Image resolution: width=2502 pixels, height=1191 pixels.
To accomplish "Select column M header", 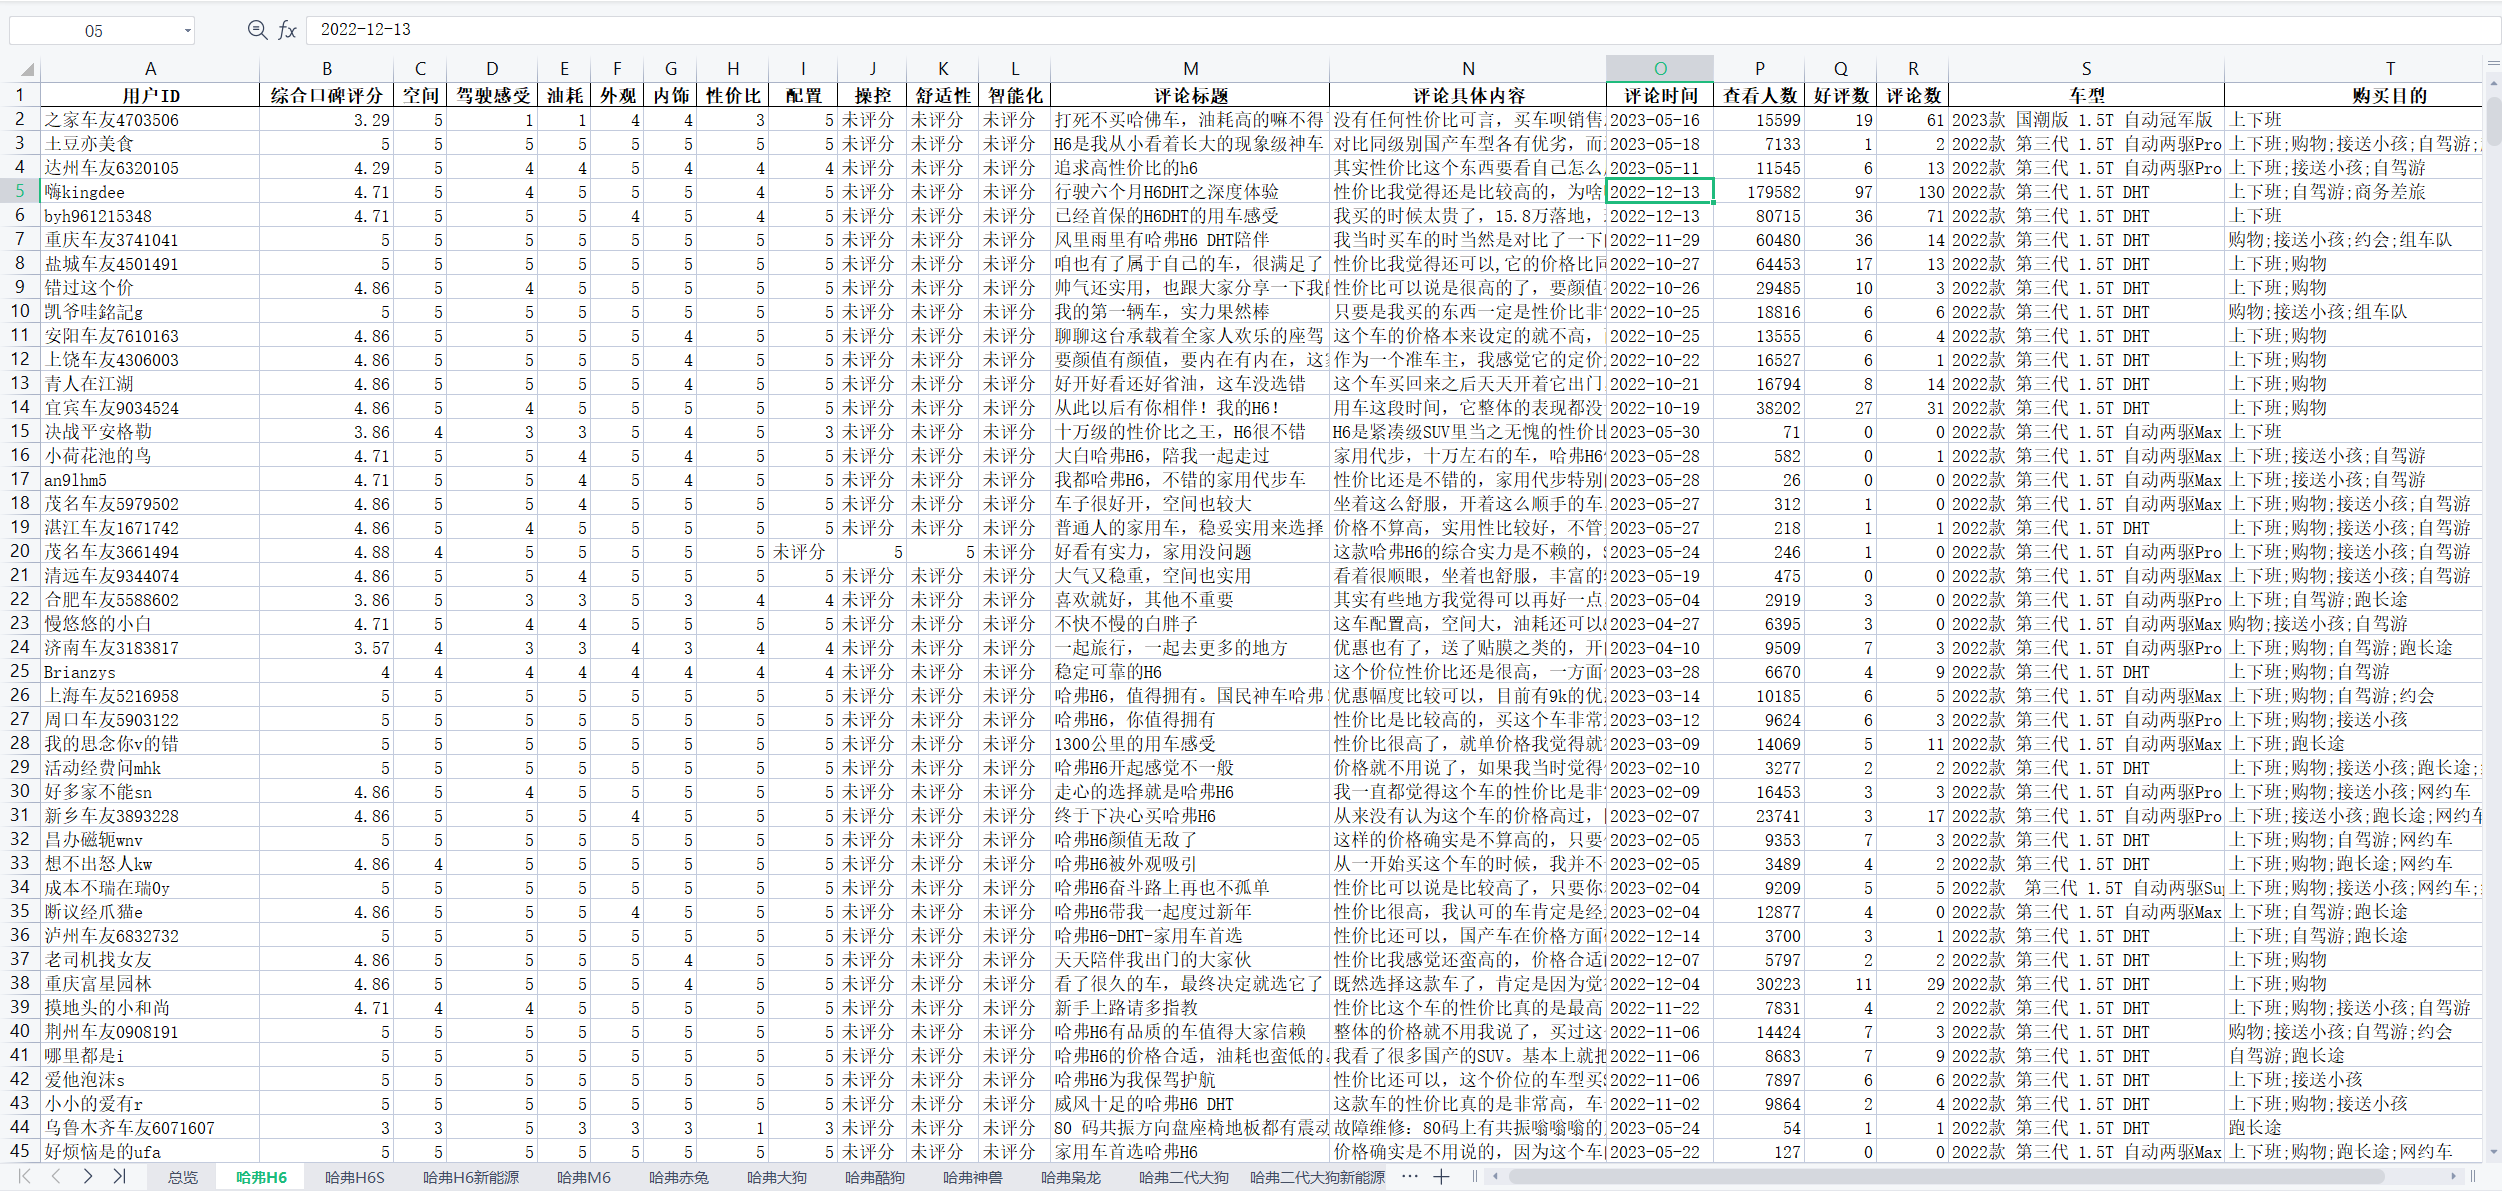I will pos(1190,69).
